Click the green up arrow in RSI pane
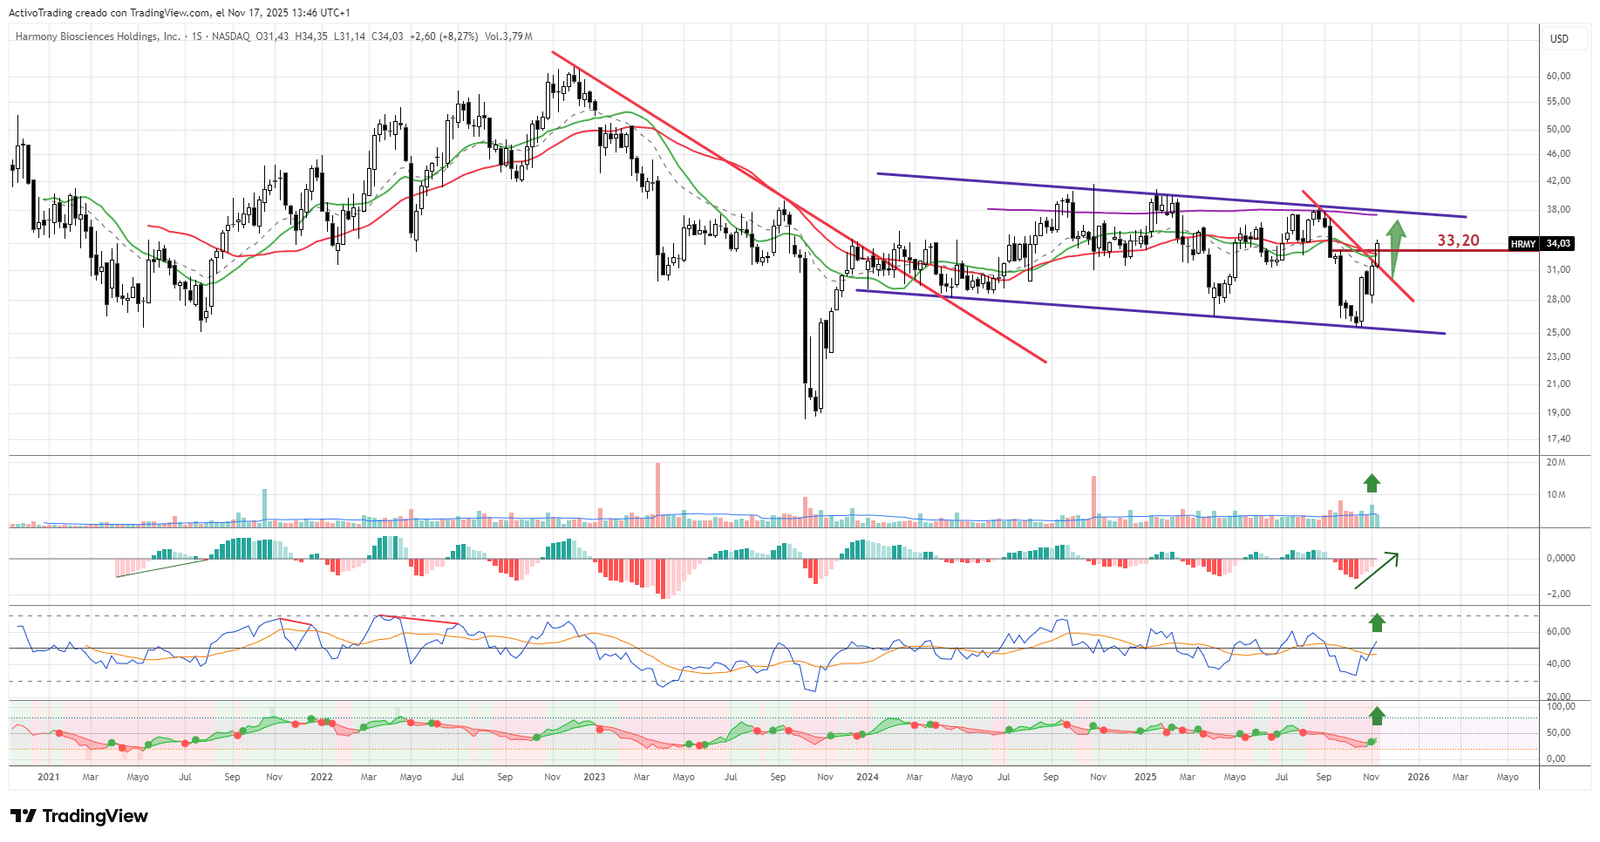Image resolution: width=1600 pixels, height=842 pixels. (x=1377, y=623)
